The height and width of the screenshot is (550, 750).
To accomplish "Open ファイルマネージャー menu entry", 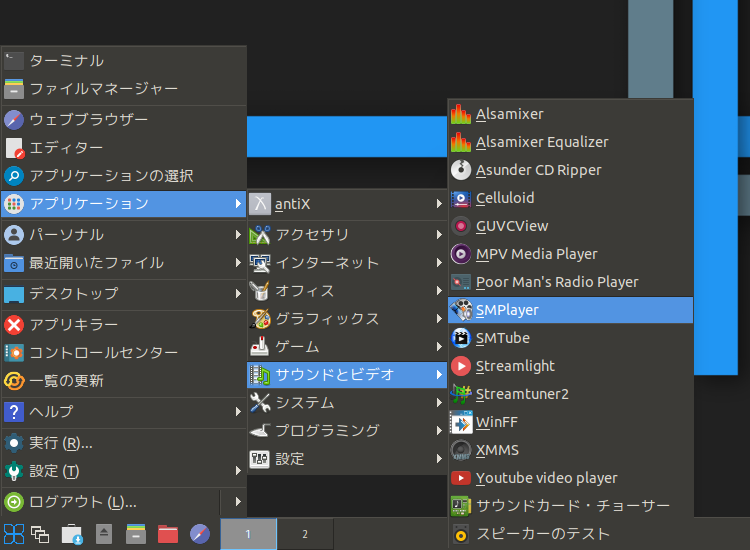I will point(124,88).
